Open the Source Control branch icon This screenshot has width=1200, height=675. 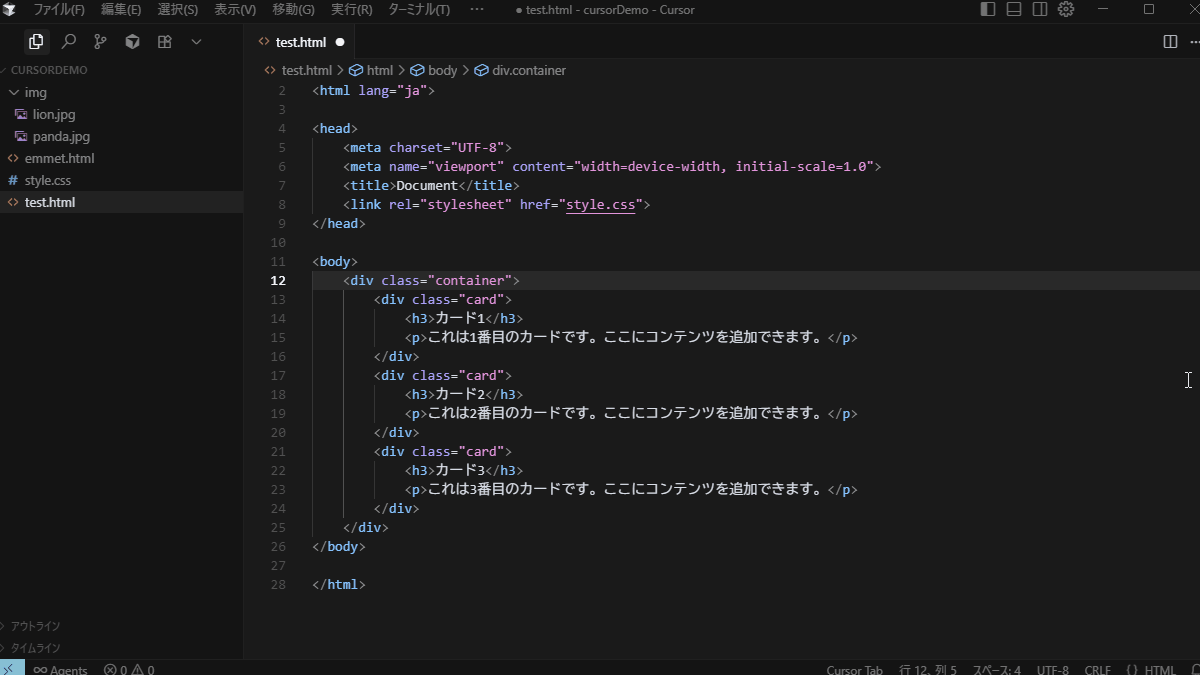tap(100, 42)
